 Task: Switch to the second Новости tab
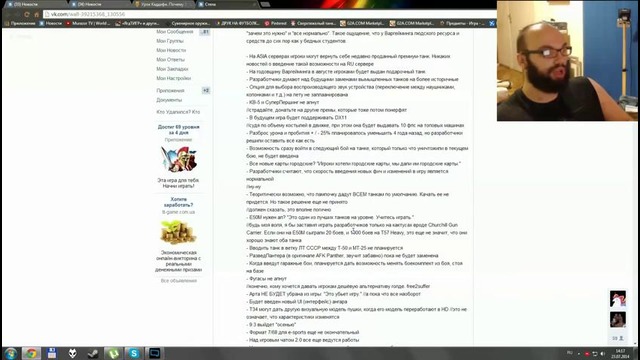(100, 4)
